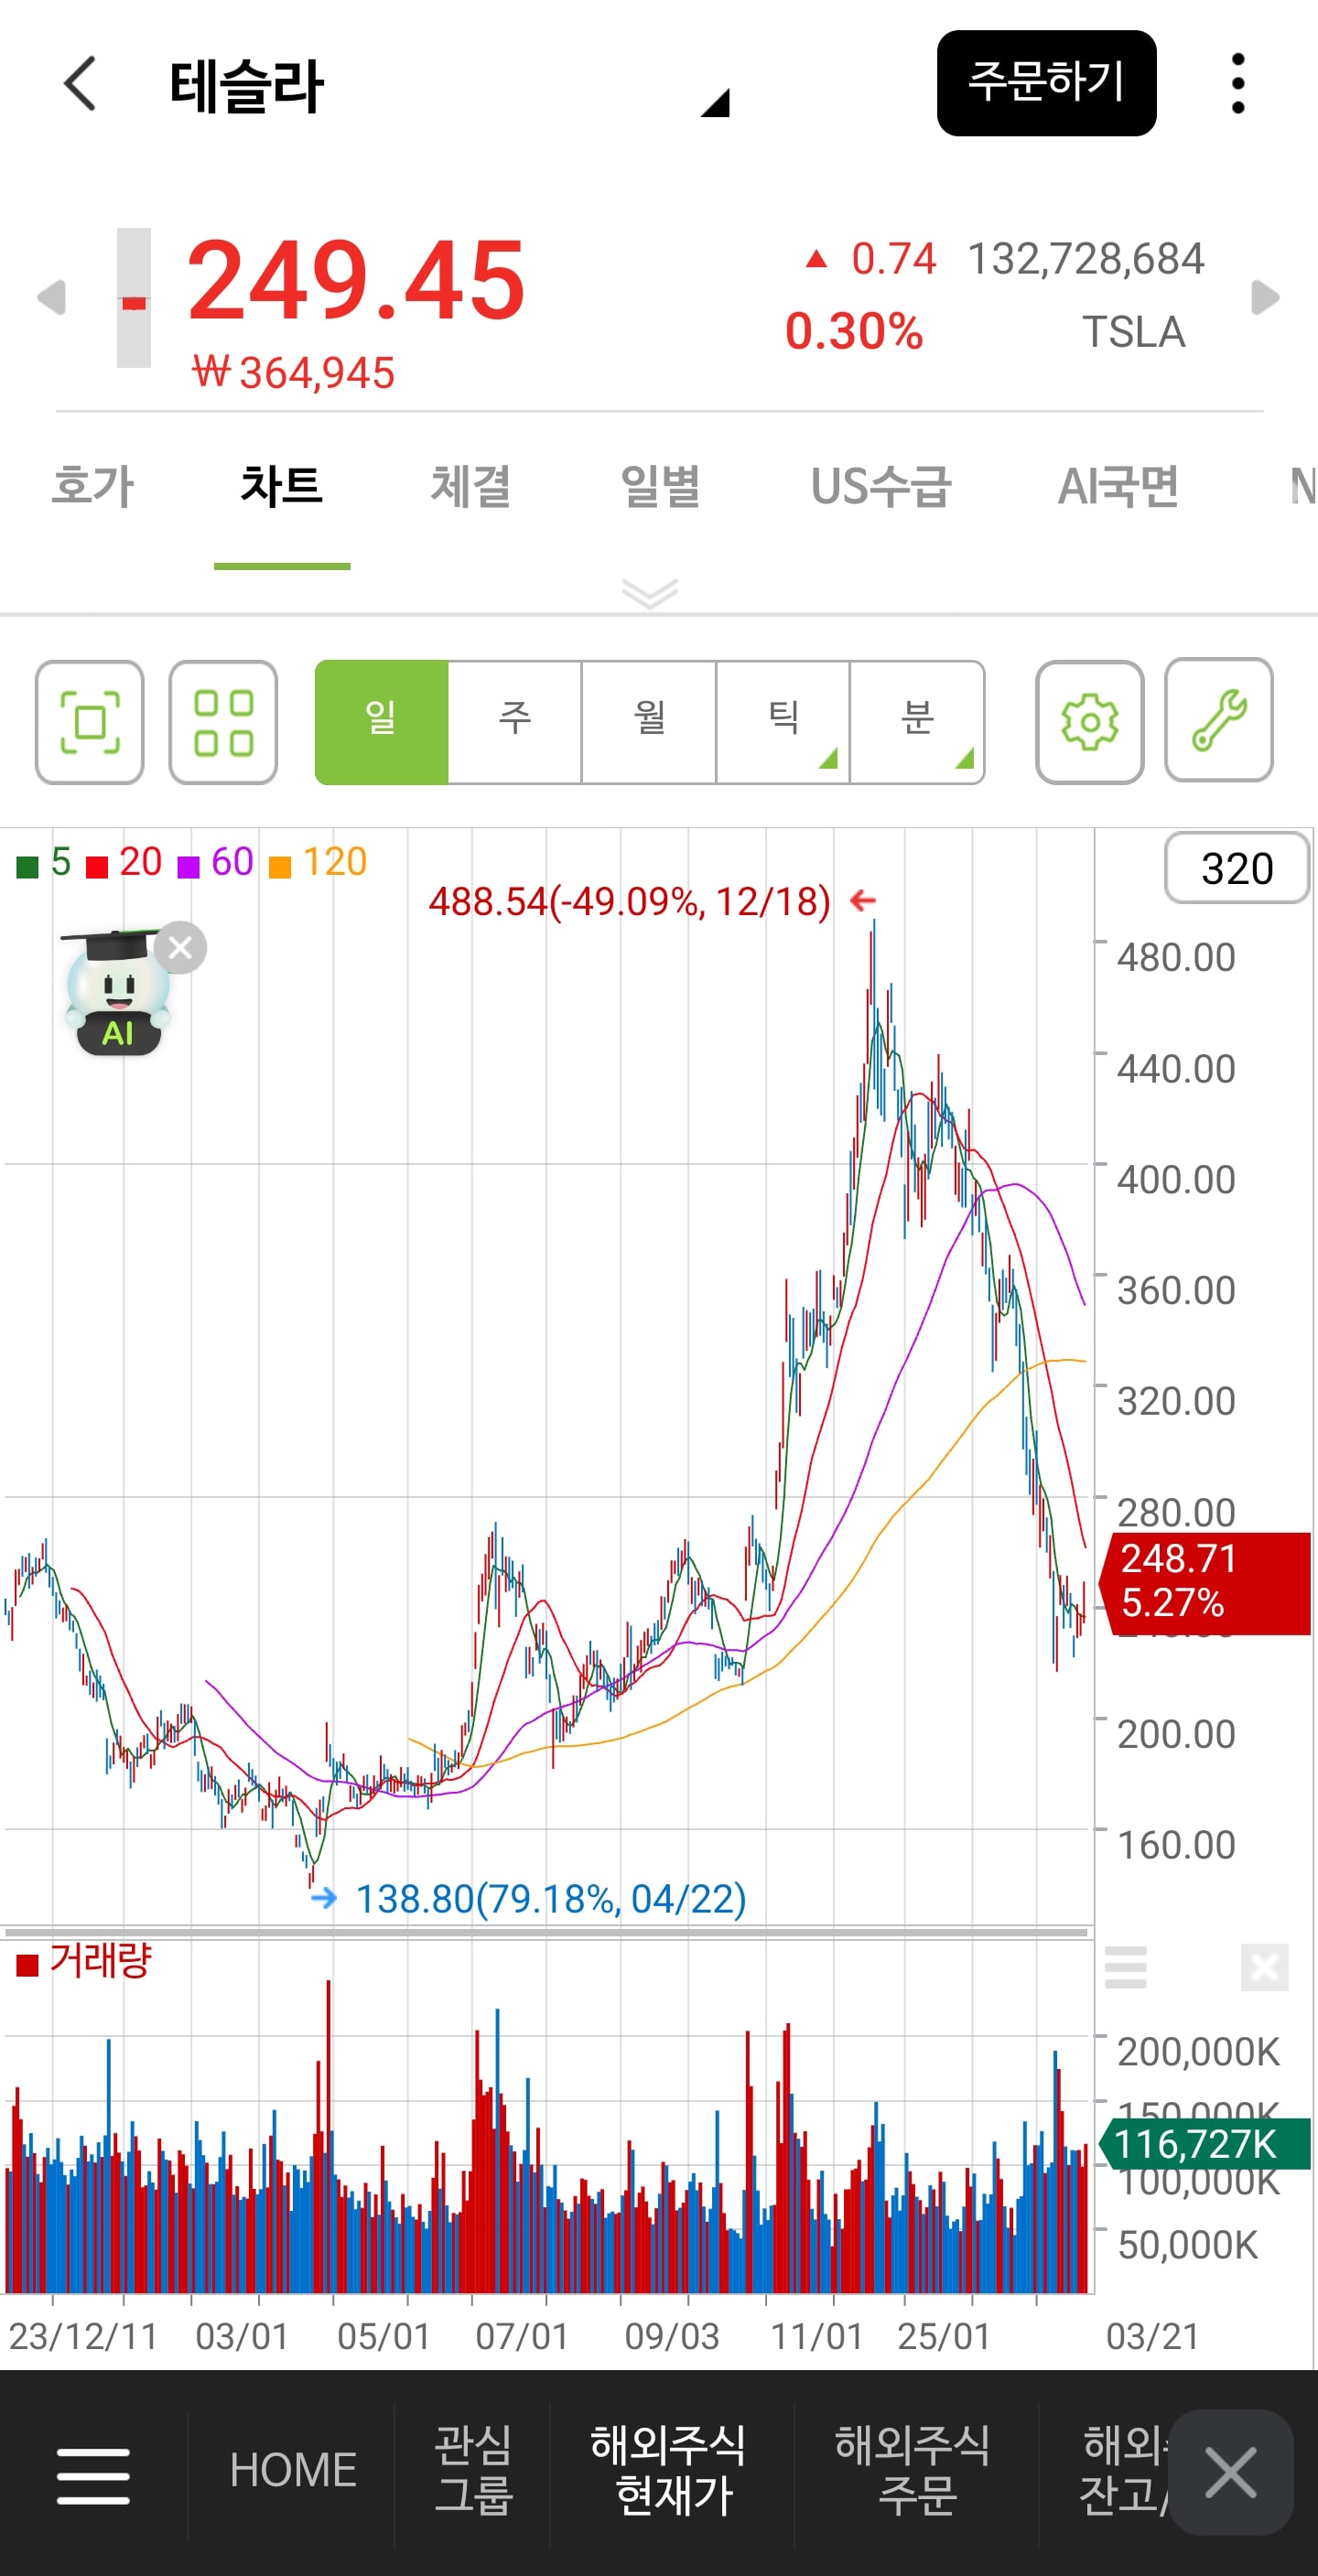
Task: Tap the AI graduate mascot icon
Action: tap(116, 993)
